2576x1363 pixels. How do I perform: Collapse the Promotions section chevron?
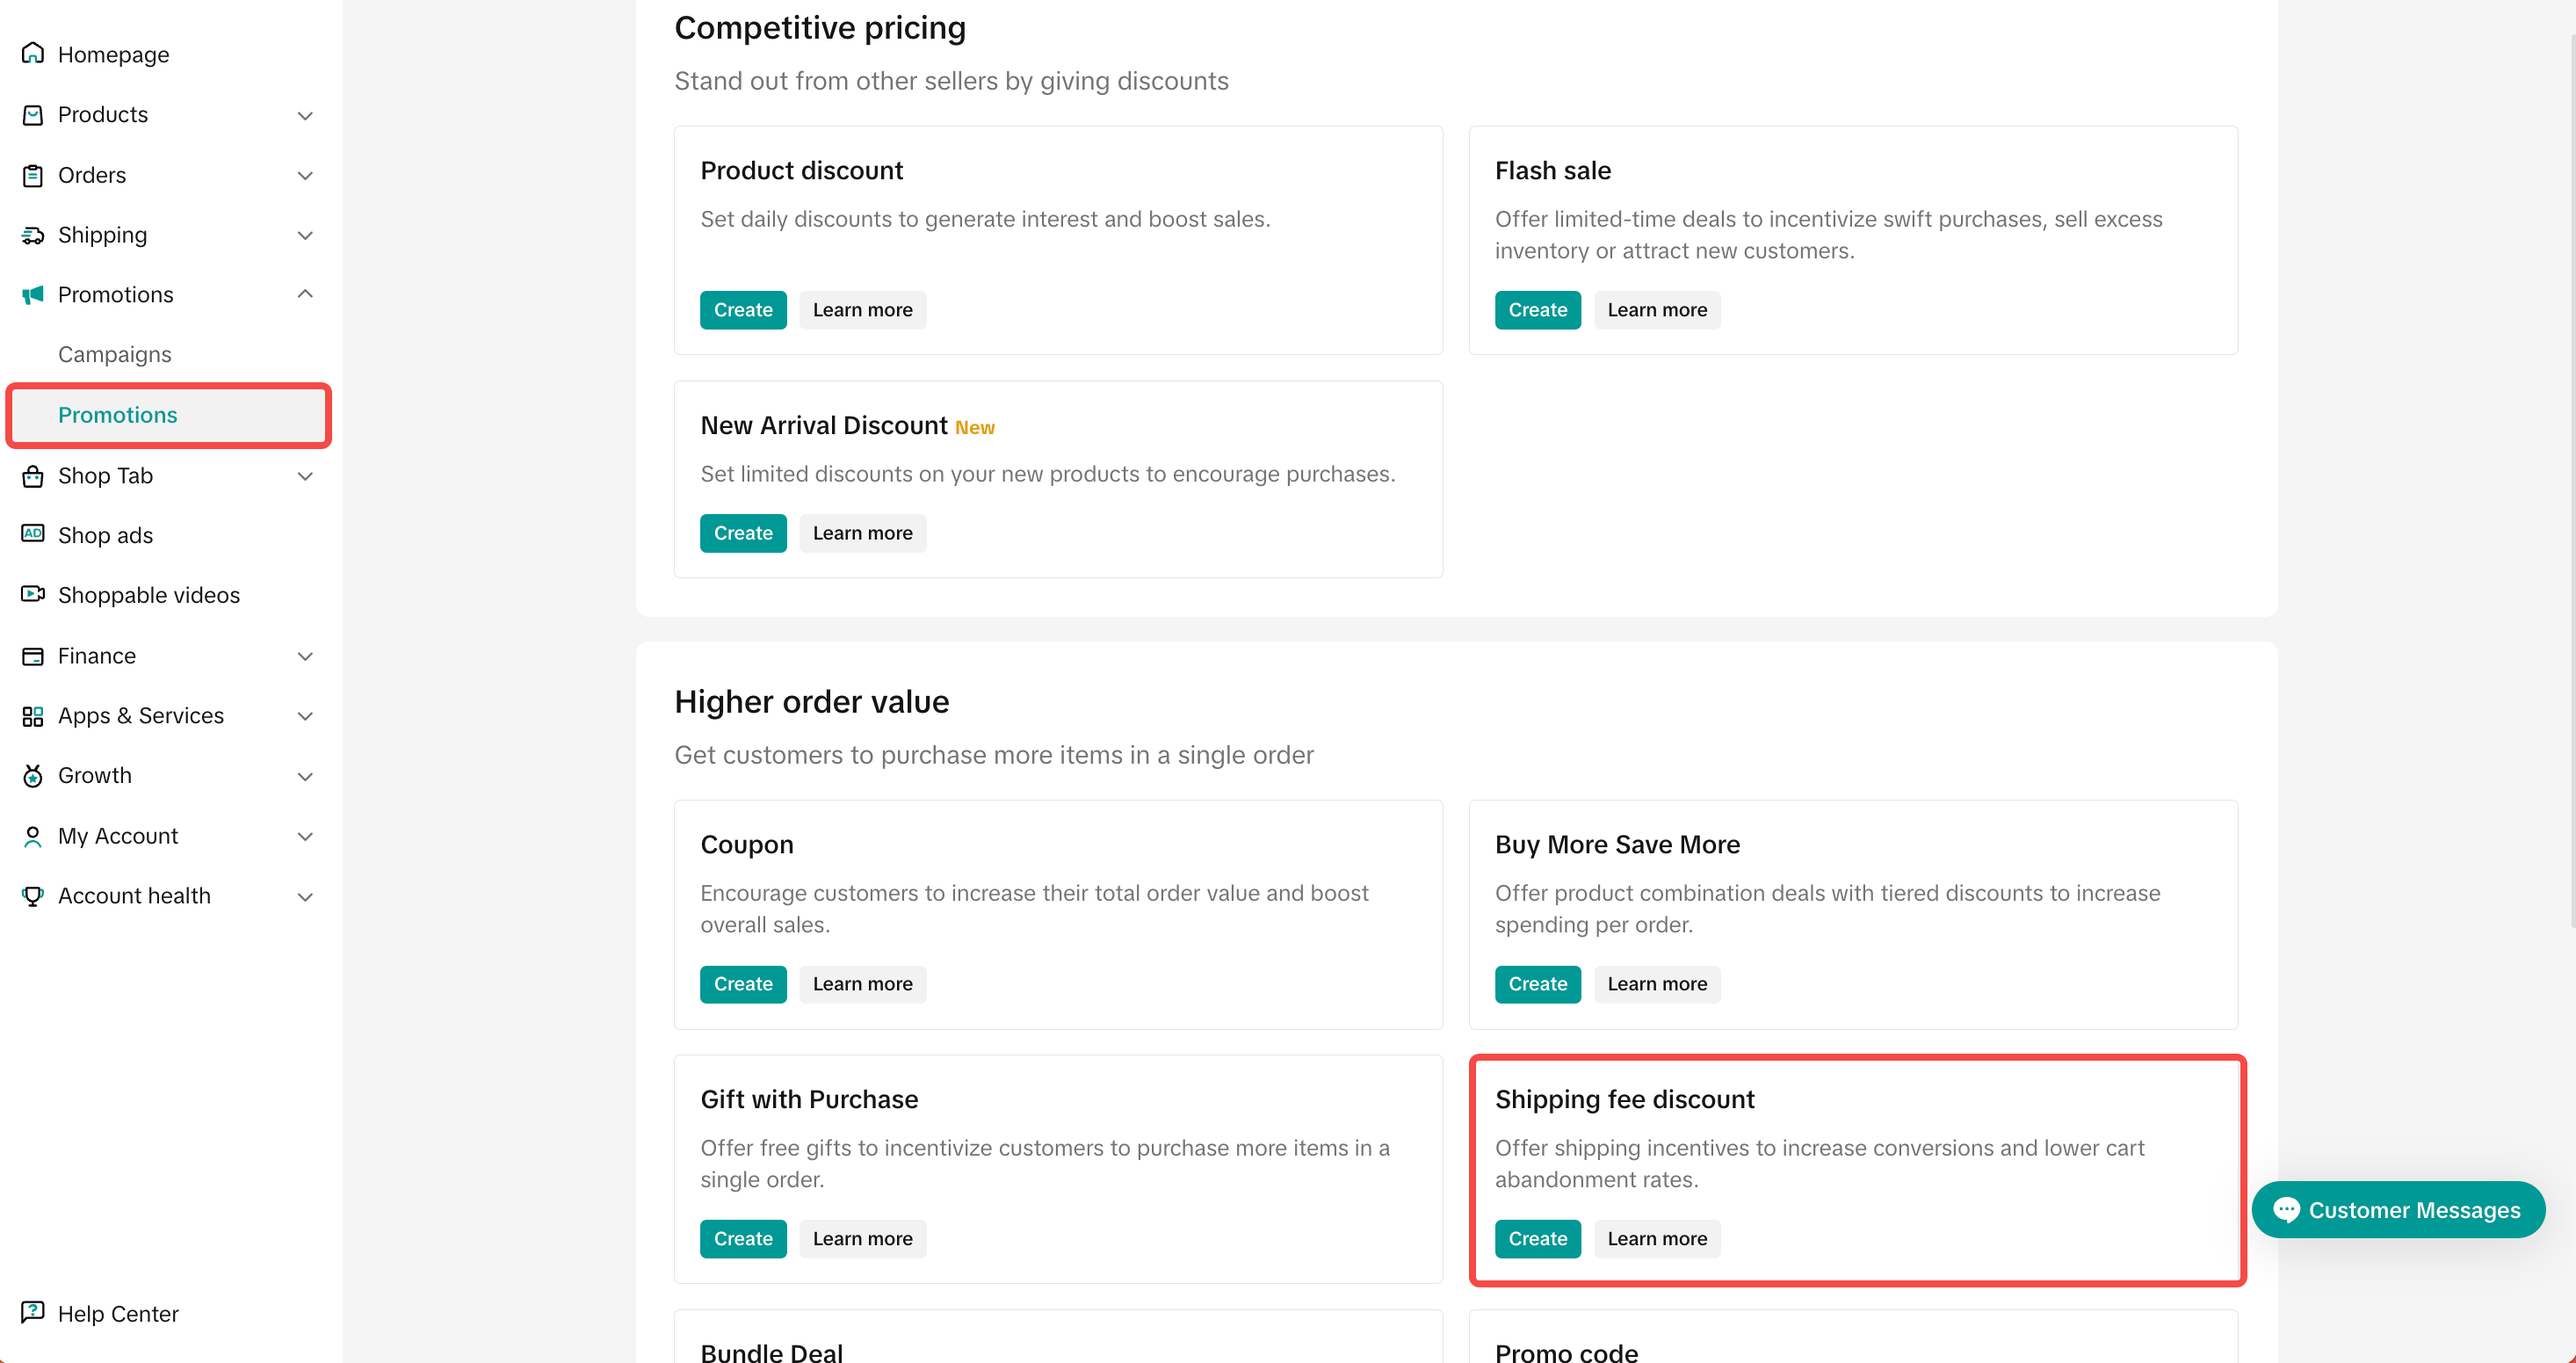tap(305, 294)
